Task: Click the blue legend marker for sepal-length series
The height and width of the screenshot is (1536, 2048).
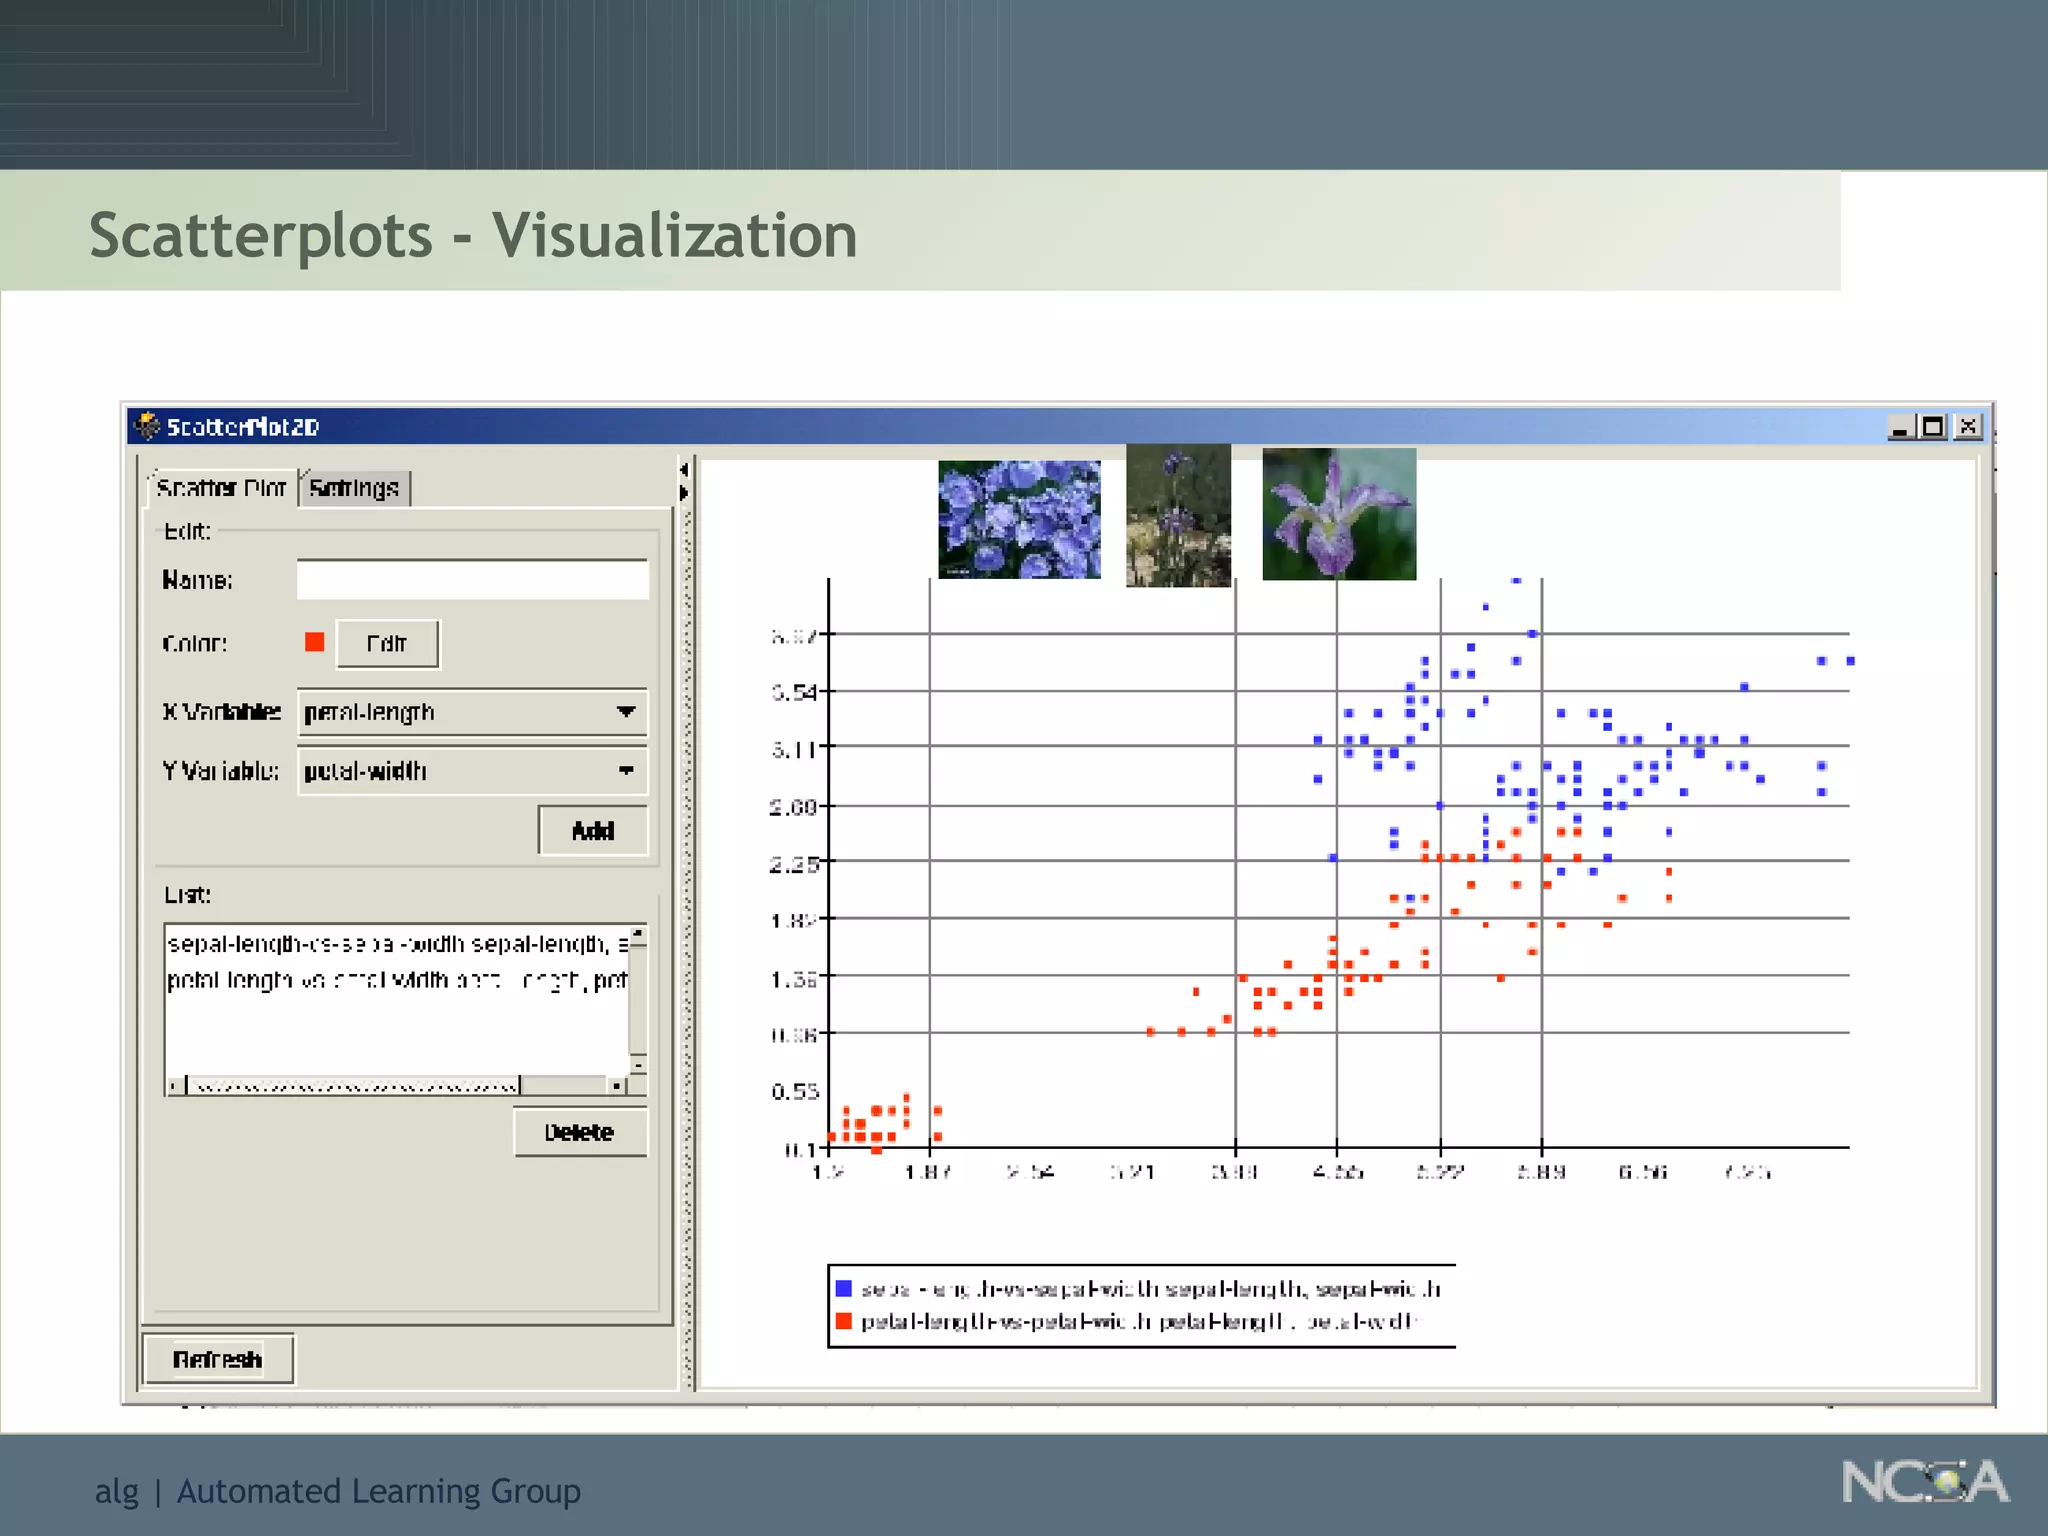Action: pyautogui.click(x=843, y=1288)
